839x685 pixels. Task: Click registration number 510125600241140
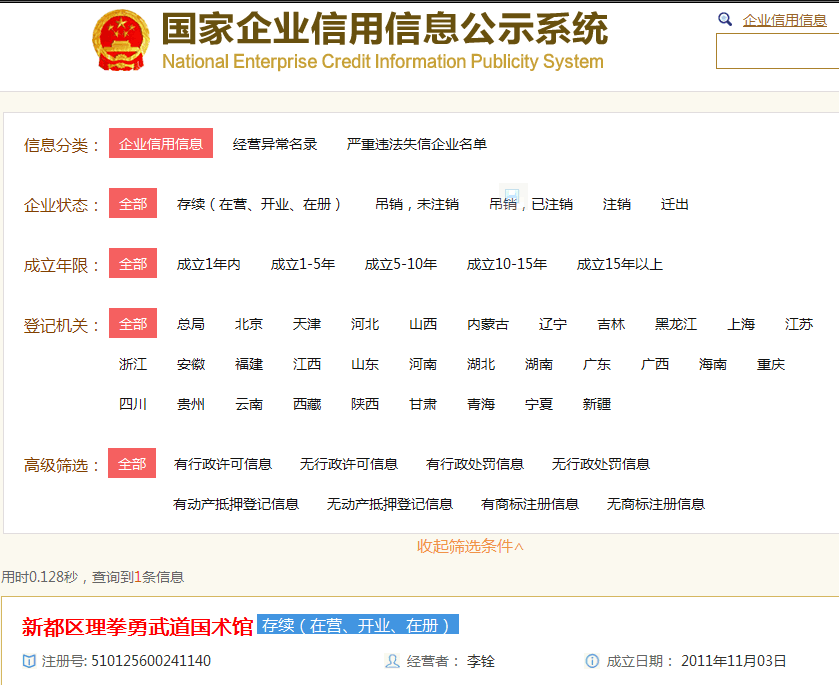pyautogui.click(x=151, y=661)
